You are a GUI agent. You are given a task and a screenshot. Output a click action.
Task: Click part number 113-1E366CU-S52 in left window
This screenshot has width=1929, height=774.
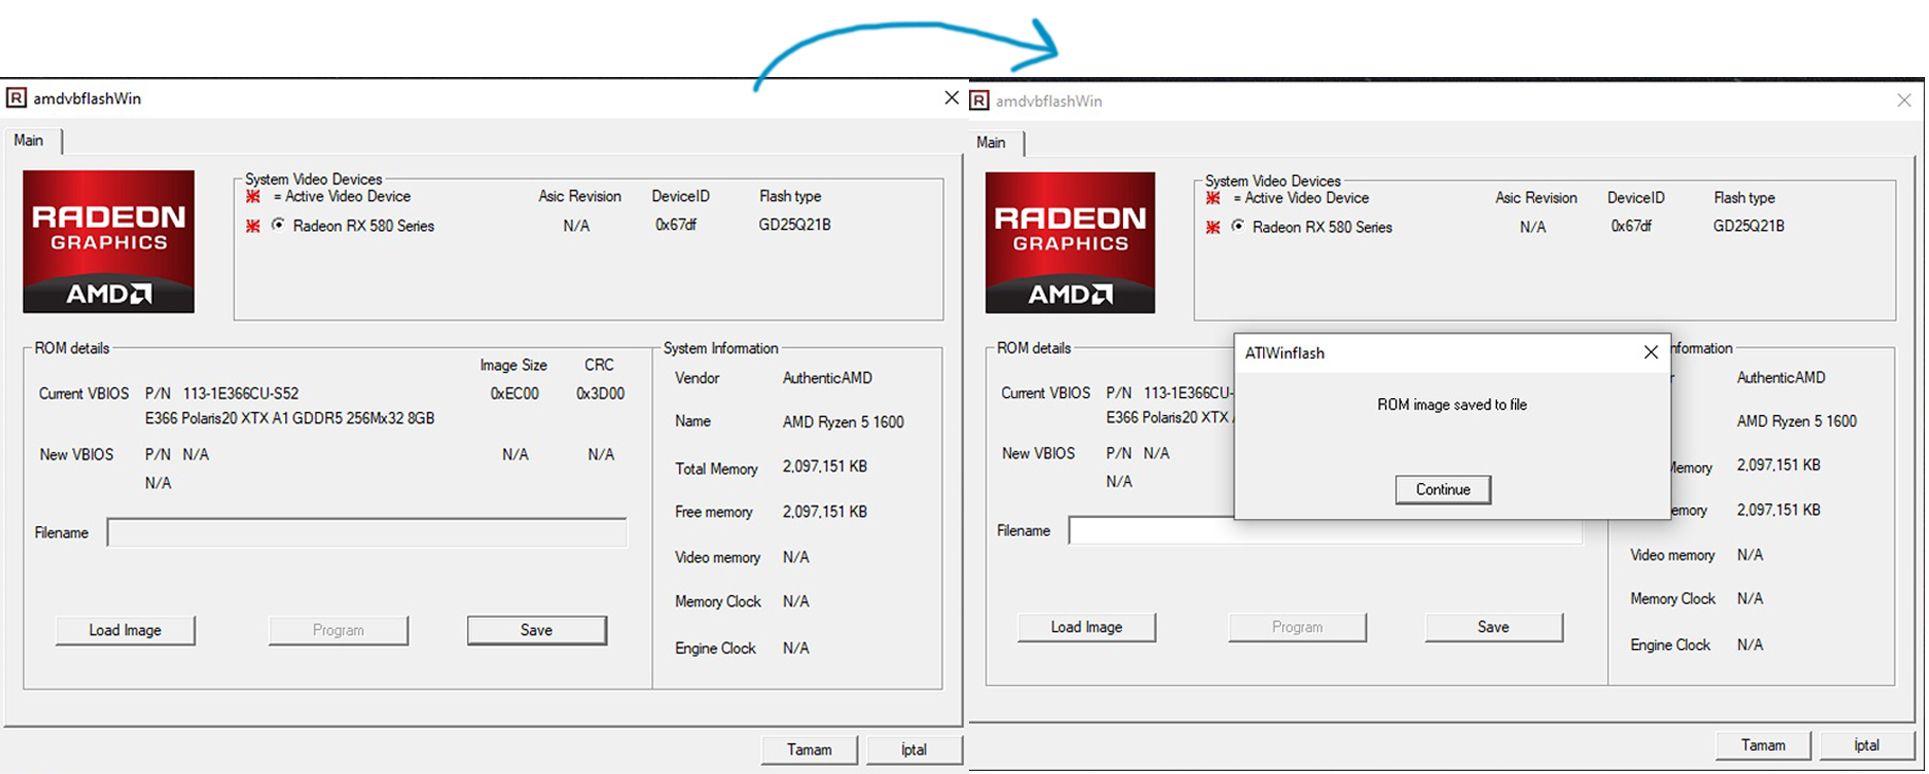point(240,394)
